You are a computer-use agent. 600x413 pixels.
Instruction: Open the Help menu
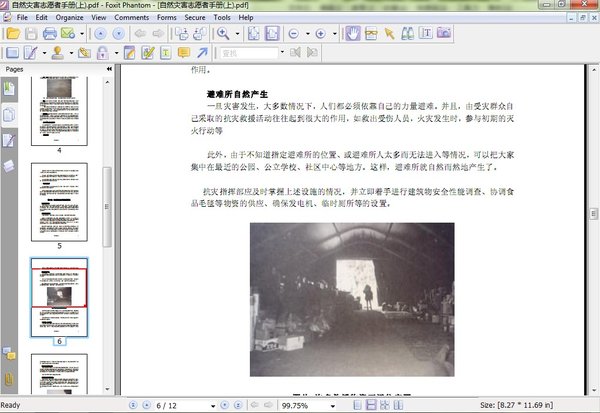tap(246, 18)
